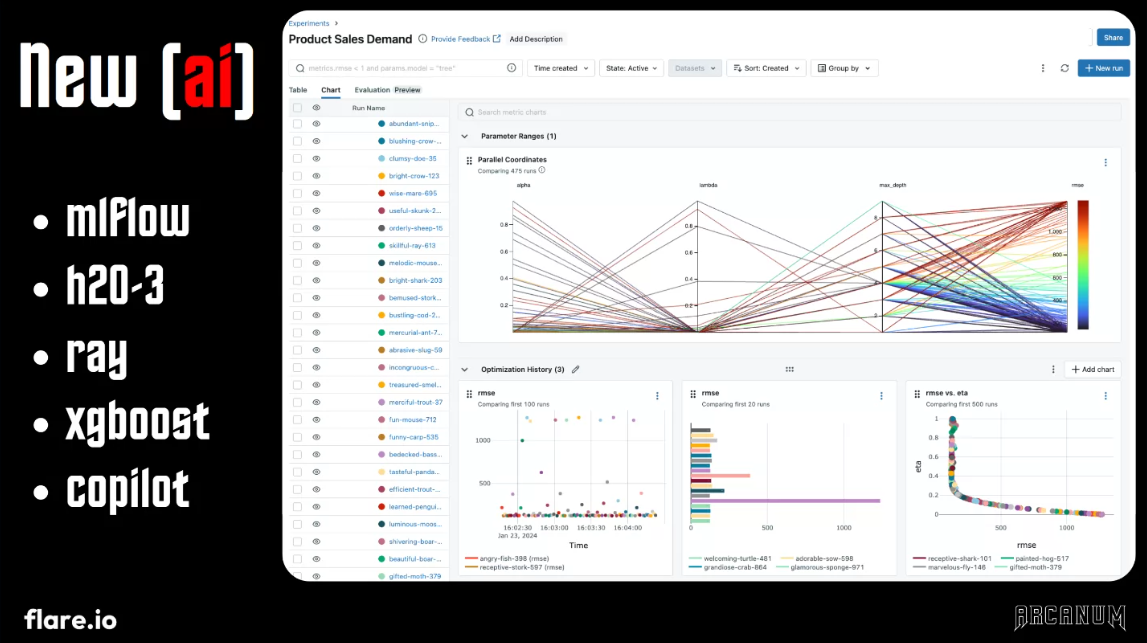Open the Parallel Coordinates chart options menu
1147x643 pixels.
1105,162
